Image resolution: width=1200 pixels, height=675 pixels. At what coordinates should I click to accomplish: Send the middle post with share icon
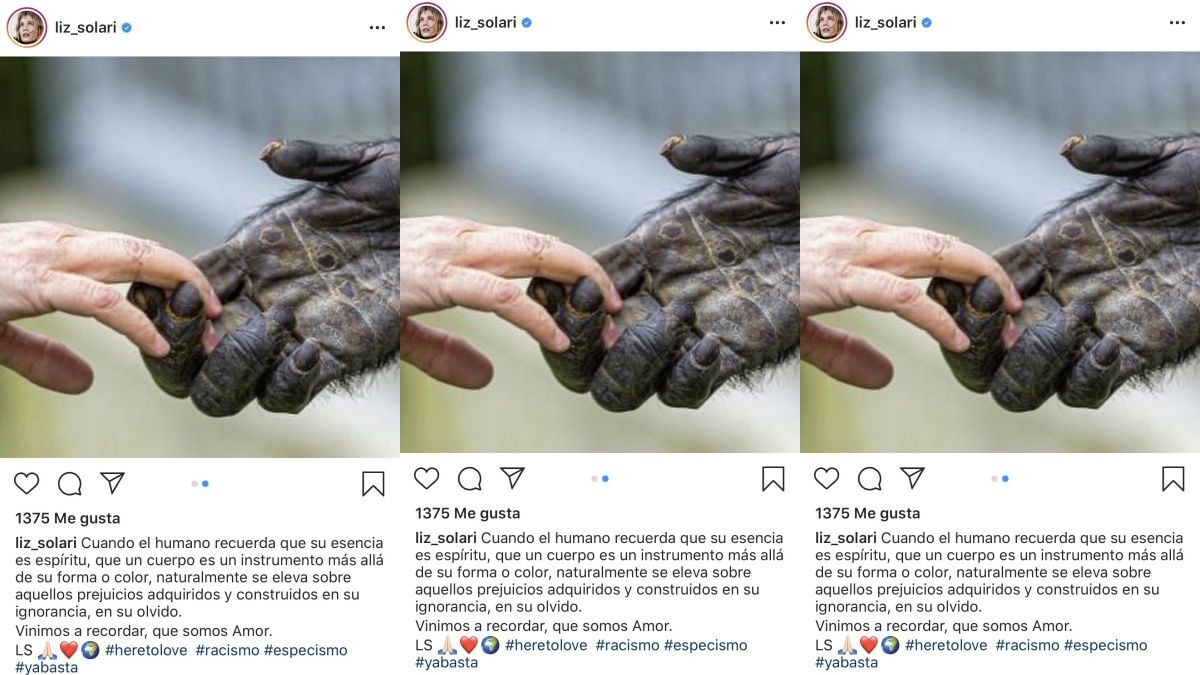(512, 479)
